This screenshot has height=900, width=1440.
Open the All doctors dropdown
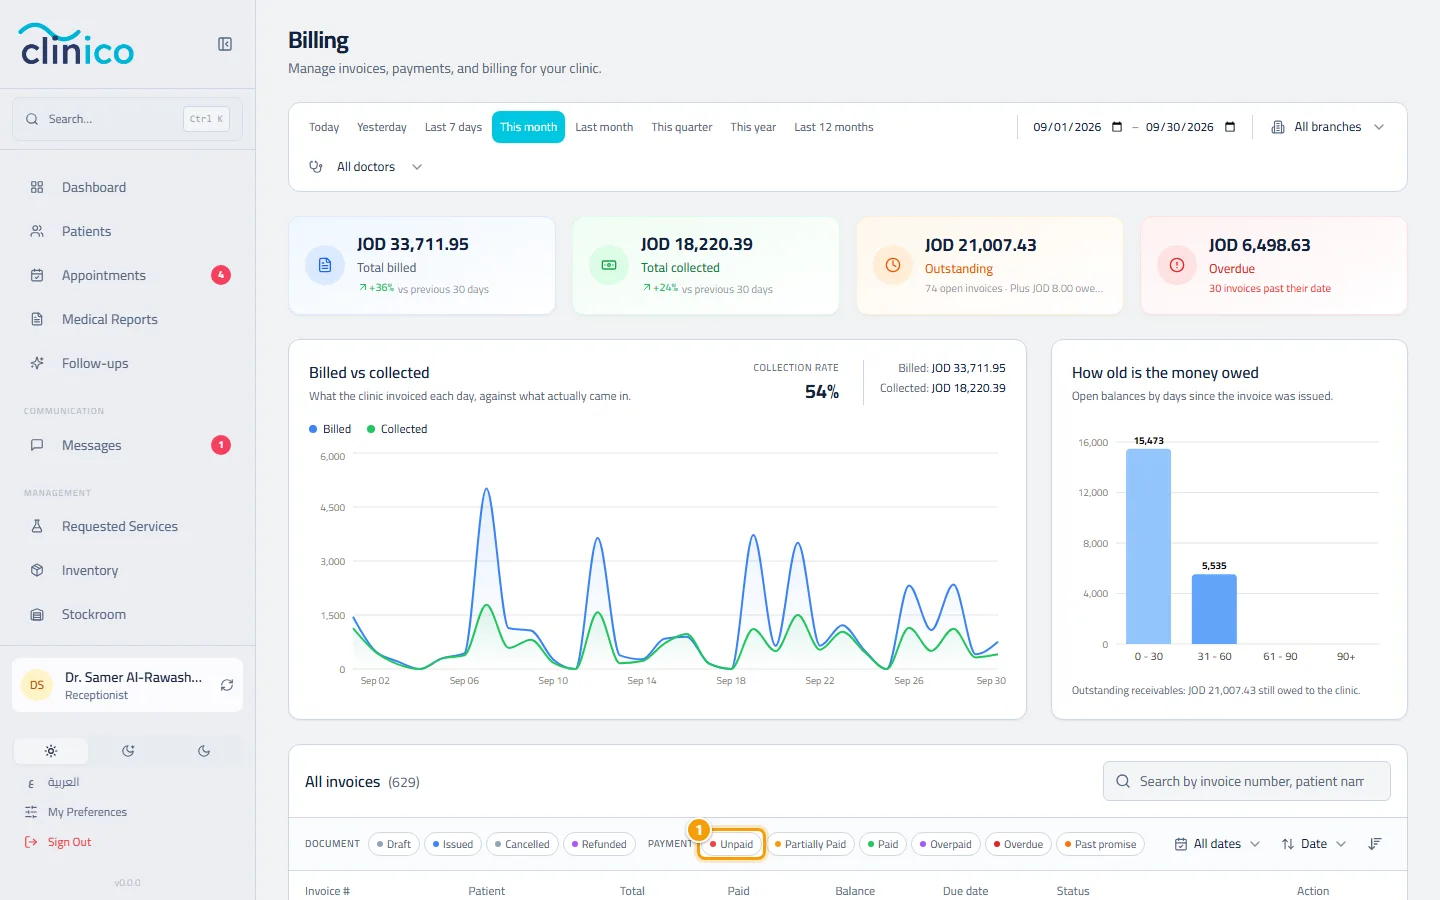click(x=366, y=167)
